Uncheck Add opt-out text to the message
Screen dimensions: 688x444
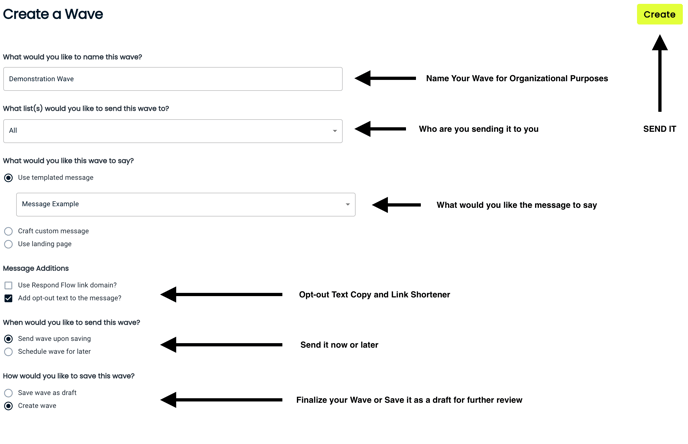pos(9,298)
